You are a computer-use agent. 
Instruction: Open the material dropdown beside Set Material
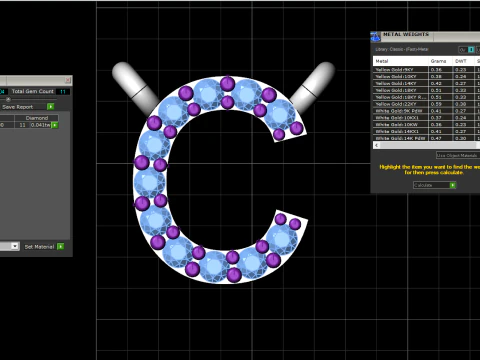(15, 246)
